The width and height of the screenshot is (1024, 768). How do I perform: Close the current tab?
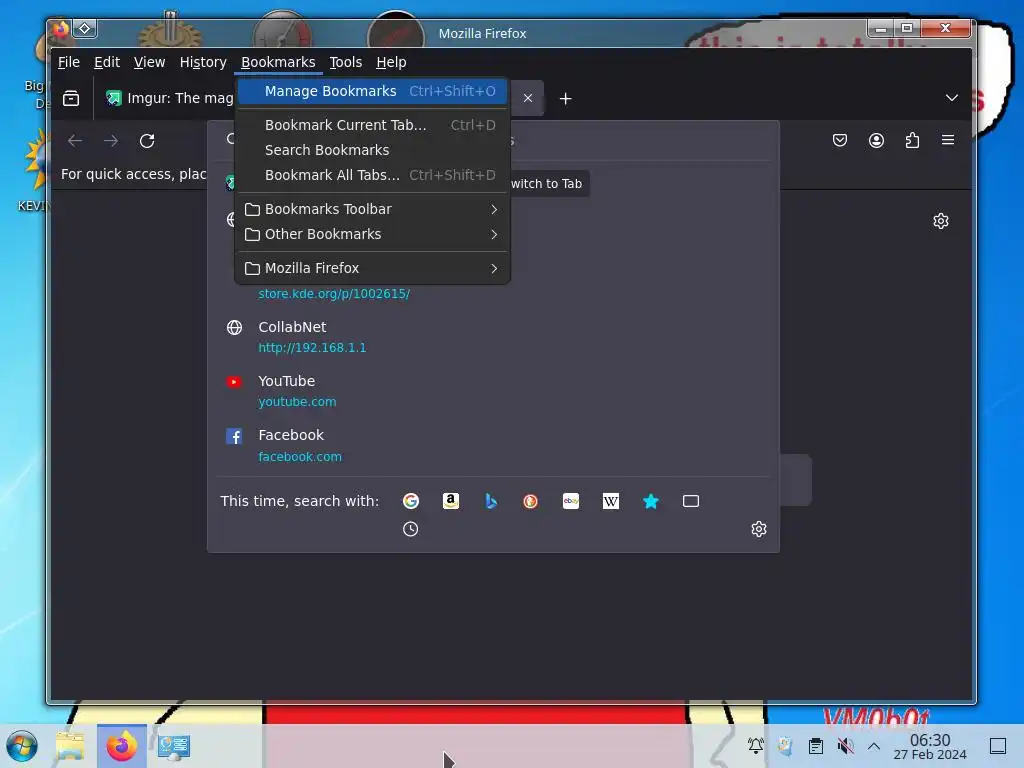528,98
